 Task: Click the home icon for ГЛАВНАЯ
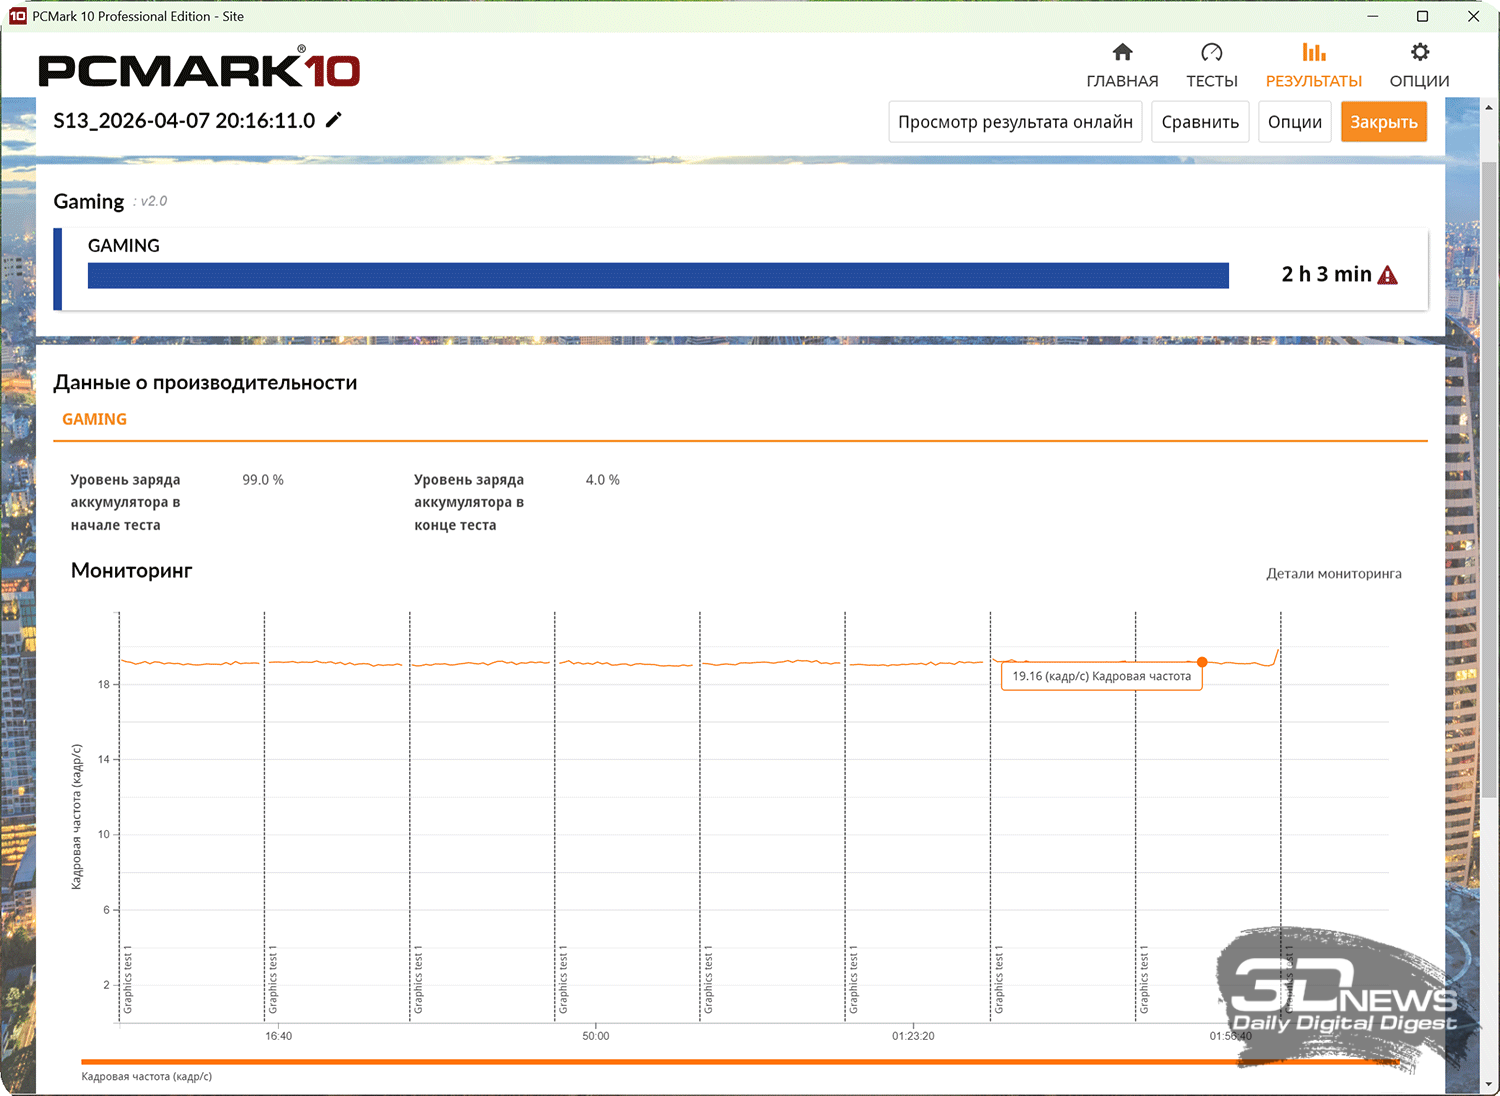1122,53
